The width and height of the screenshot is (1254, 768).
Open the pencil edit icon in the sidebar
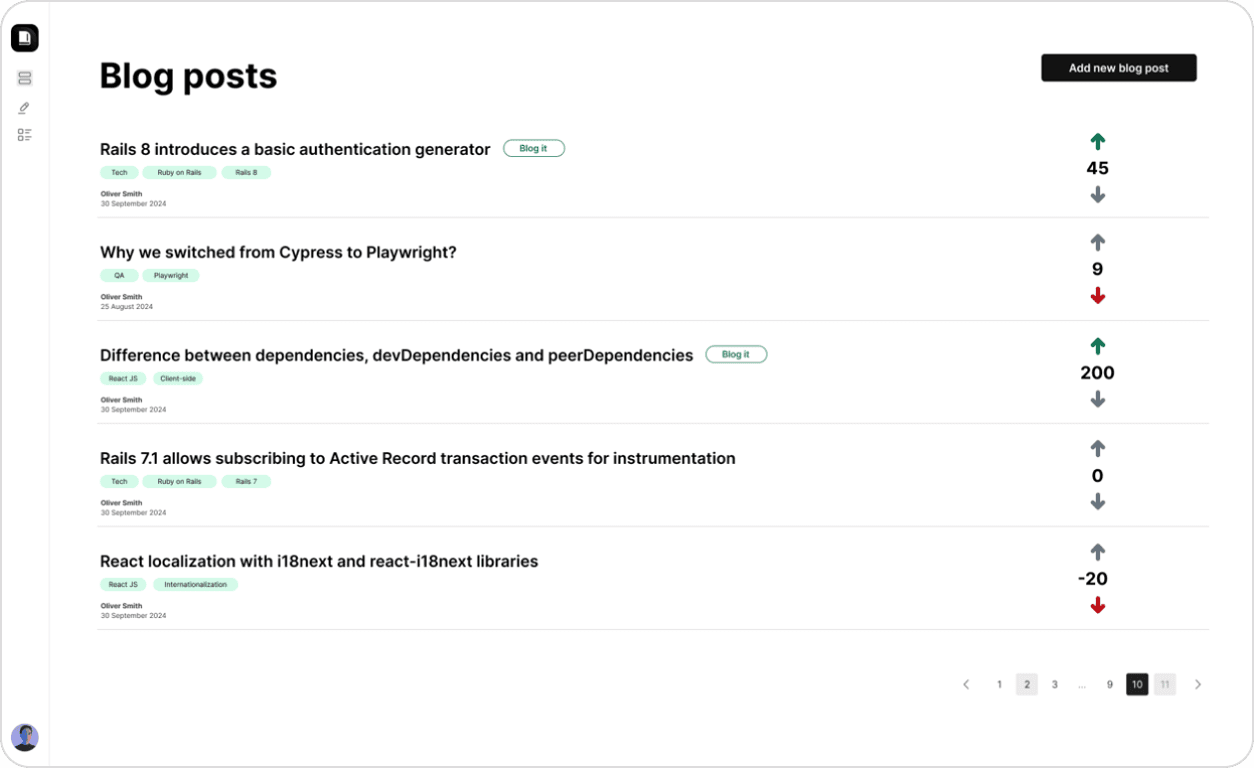25,107
